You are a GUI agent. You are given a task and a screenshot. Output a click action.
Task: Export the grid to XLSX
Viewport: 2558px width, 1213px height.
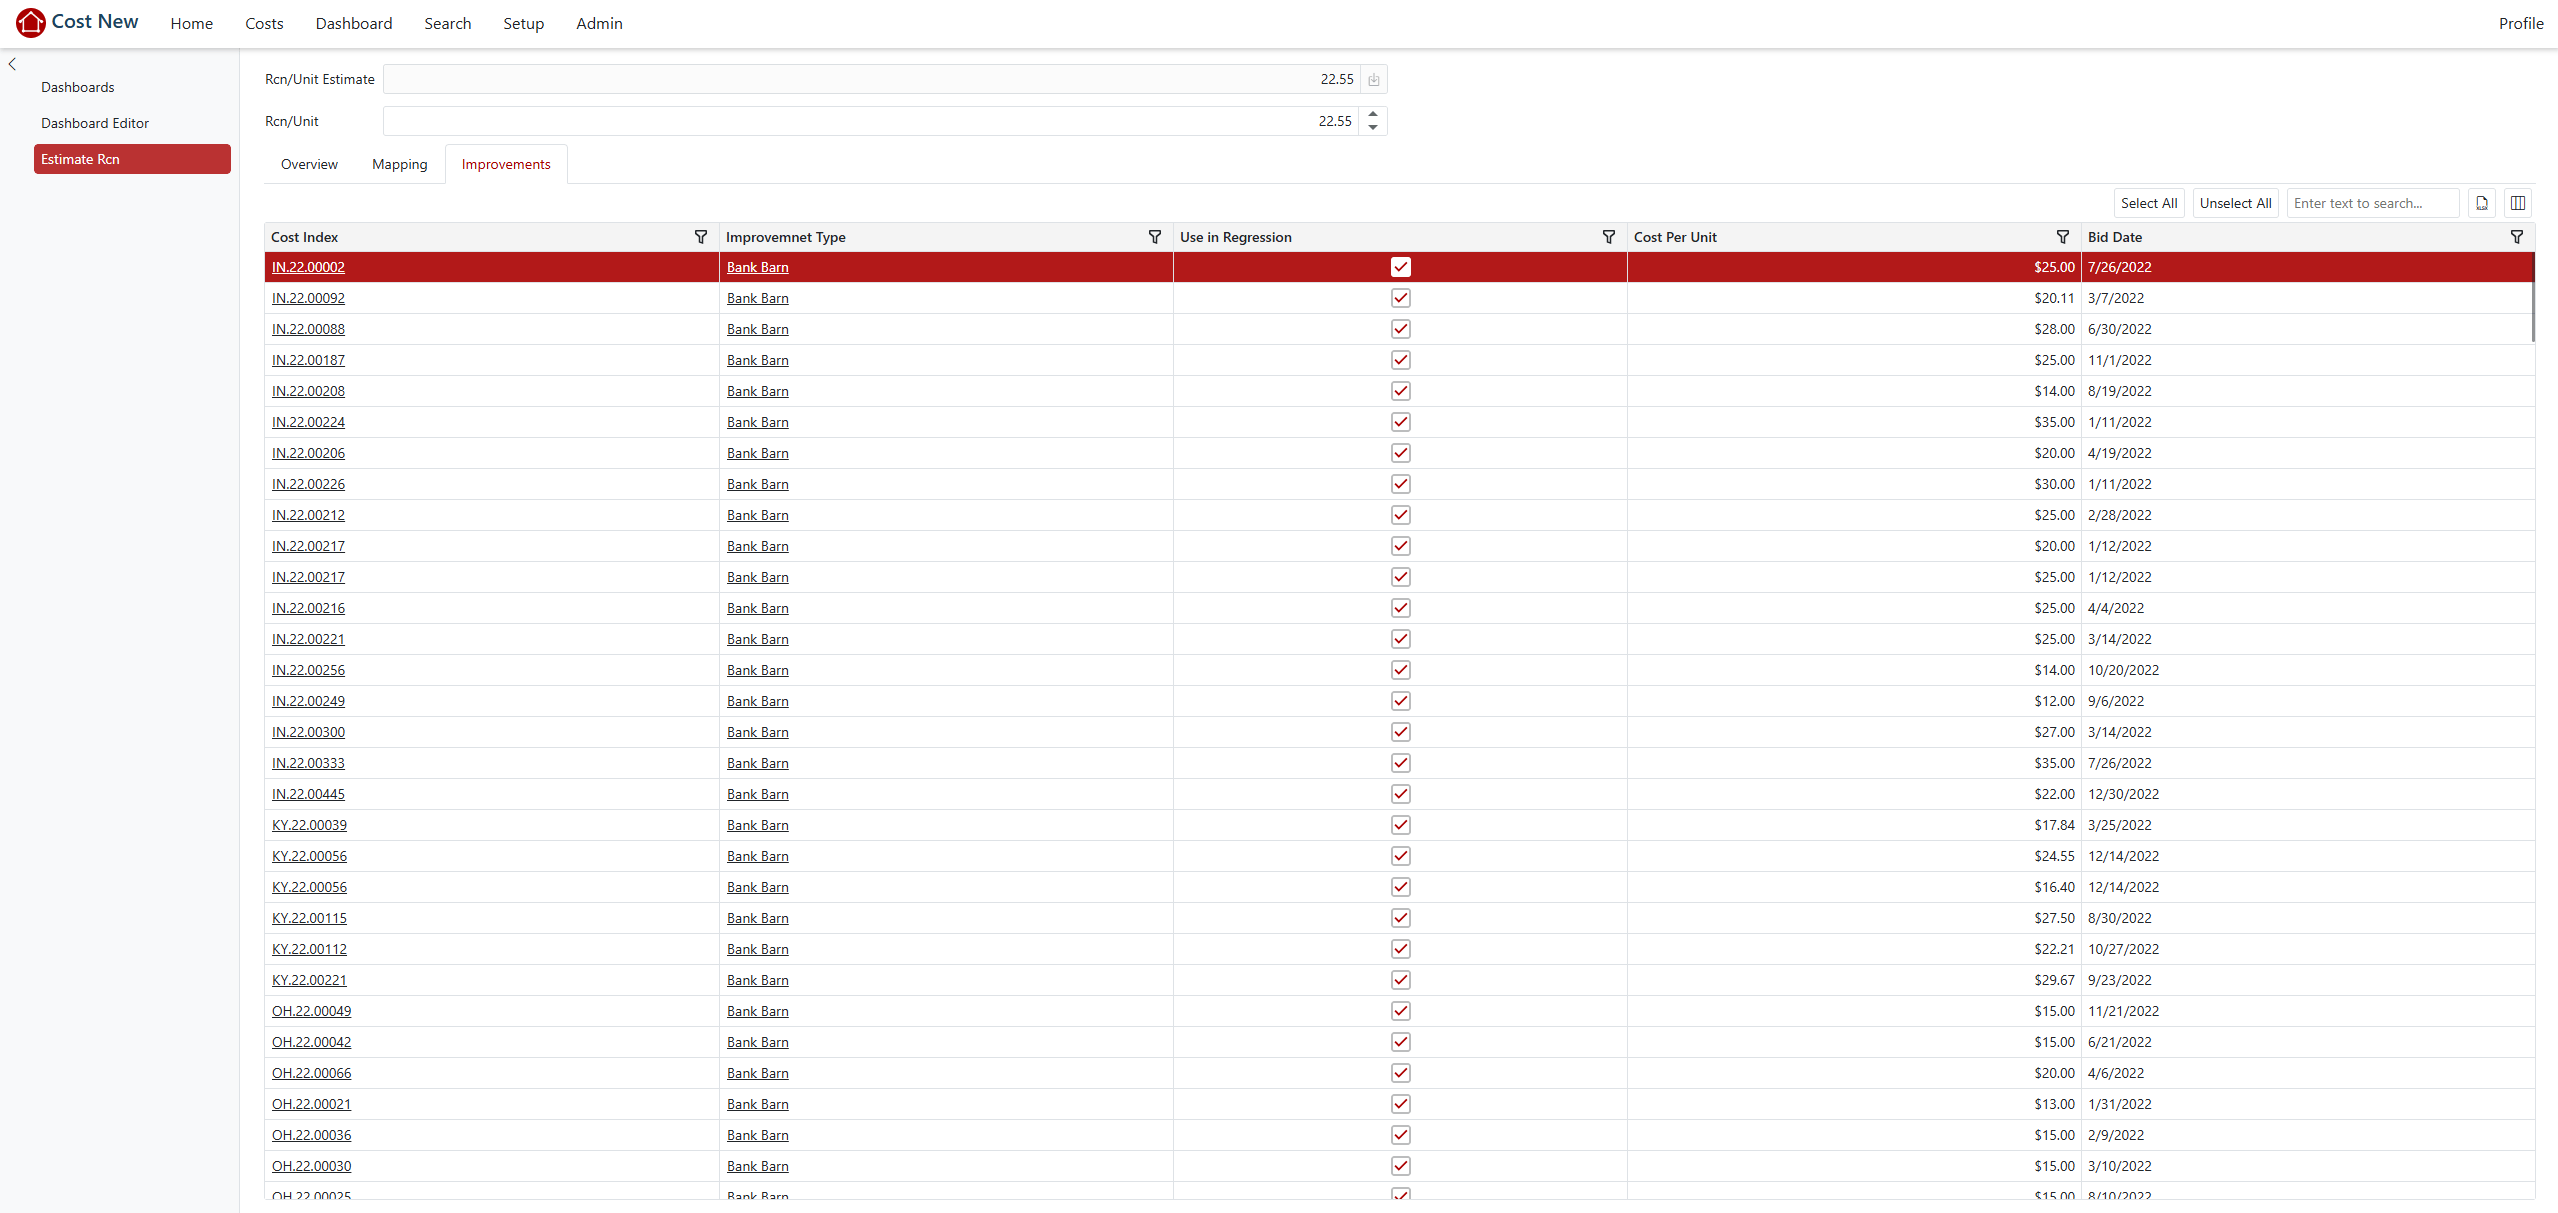[x=2481, y=203]
